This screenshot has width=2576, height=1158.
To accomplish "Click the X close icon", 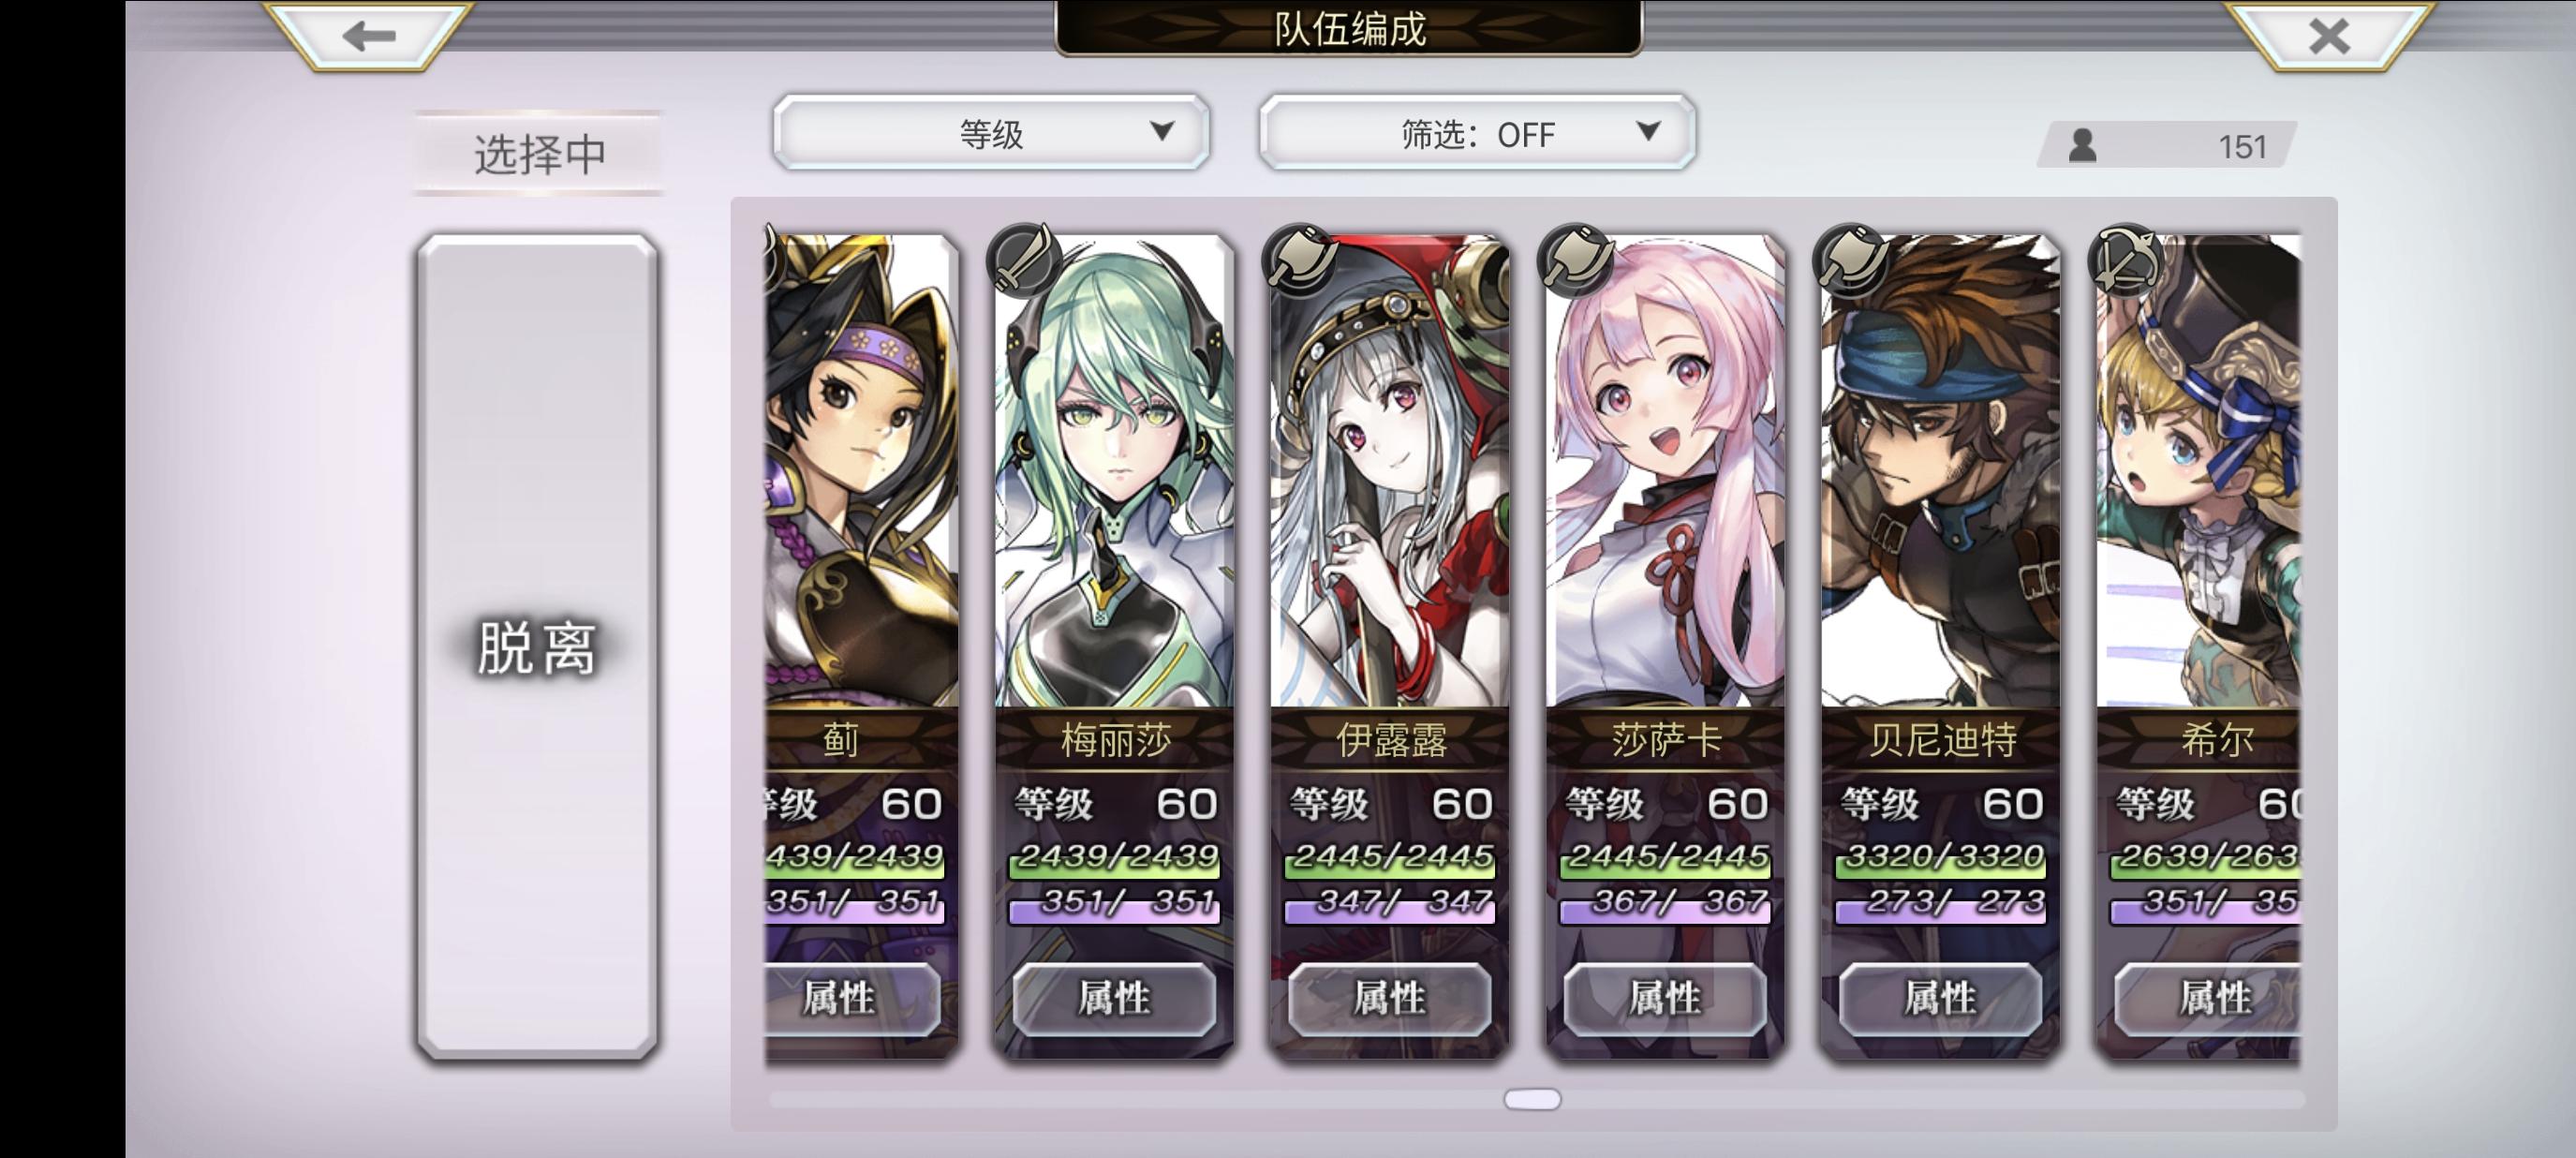I will click(2329, 37).
